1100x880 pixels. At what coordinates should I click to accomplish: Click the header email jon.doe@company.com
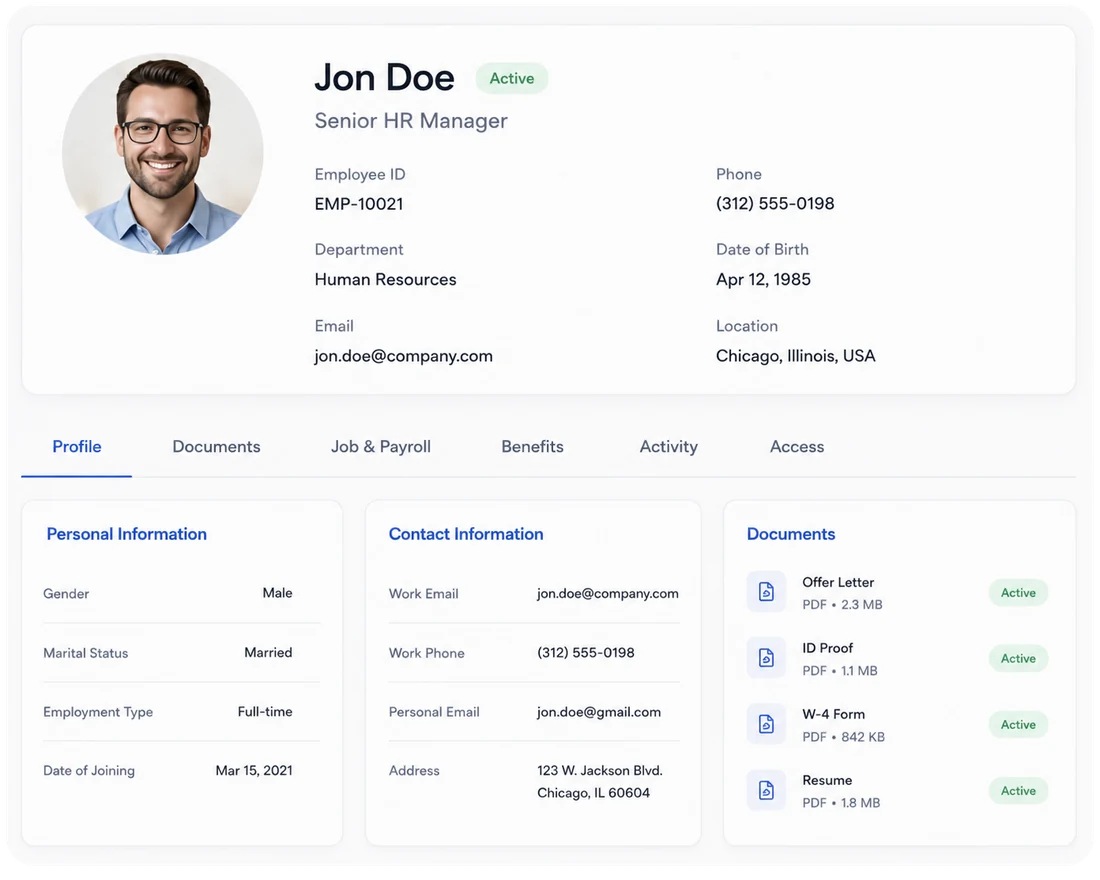(x=403, y=356)
